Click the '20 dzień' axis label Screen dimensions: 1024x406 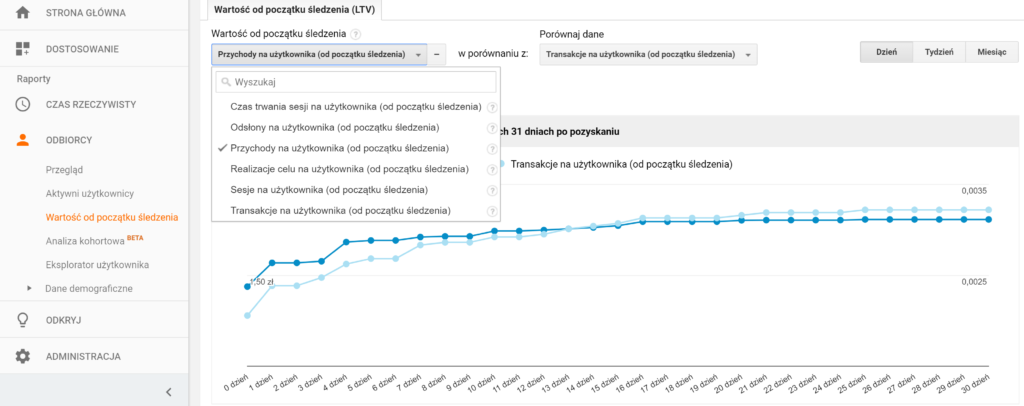click(730, 385)
